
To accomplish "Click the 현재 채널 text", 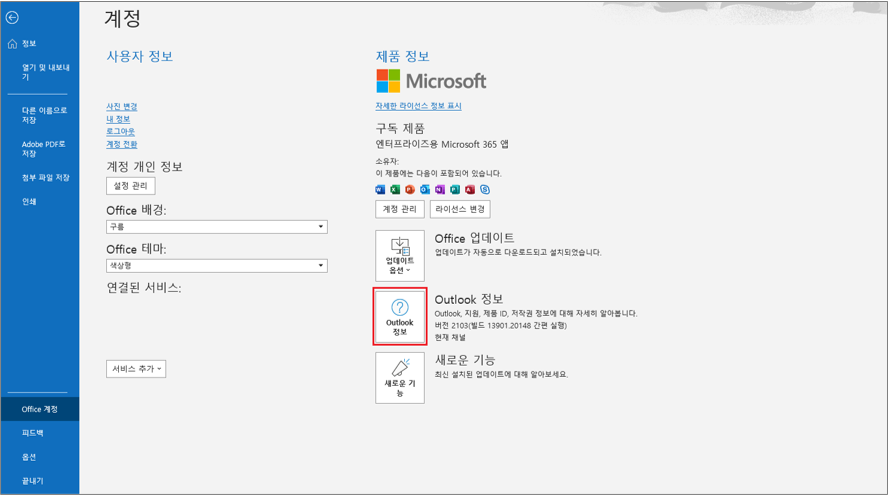I will click(450, 337).
